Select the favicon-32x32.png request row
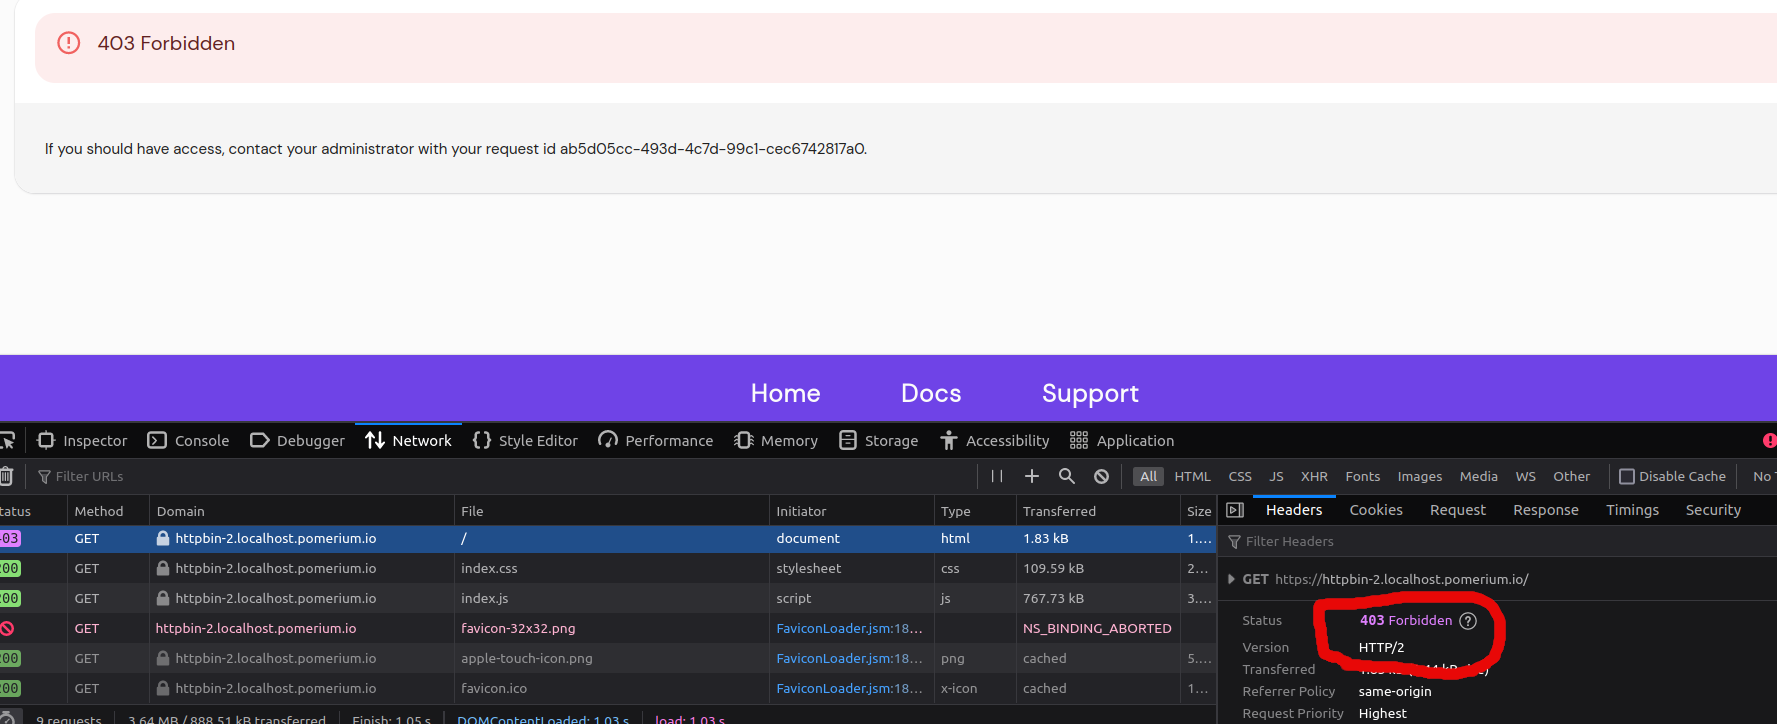The width and height of the screenshot is (1777, 724). [x=608, y=628]
